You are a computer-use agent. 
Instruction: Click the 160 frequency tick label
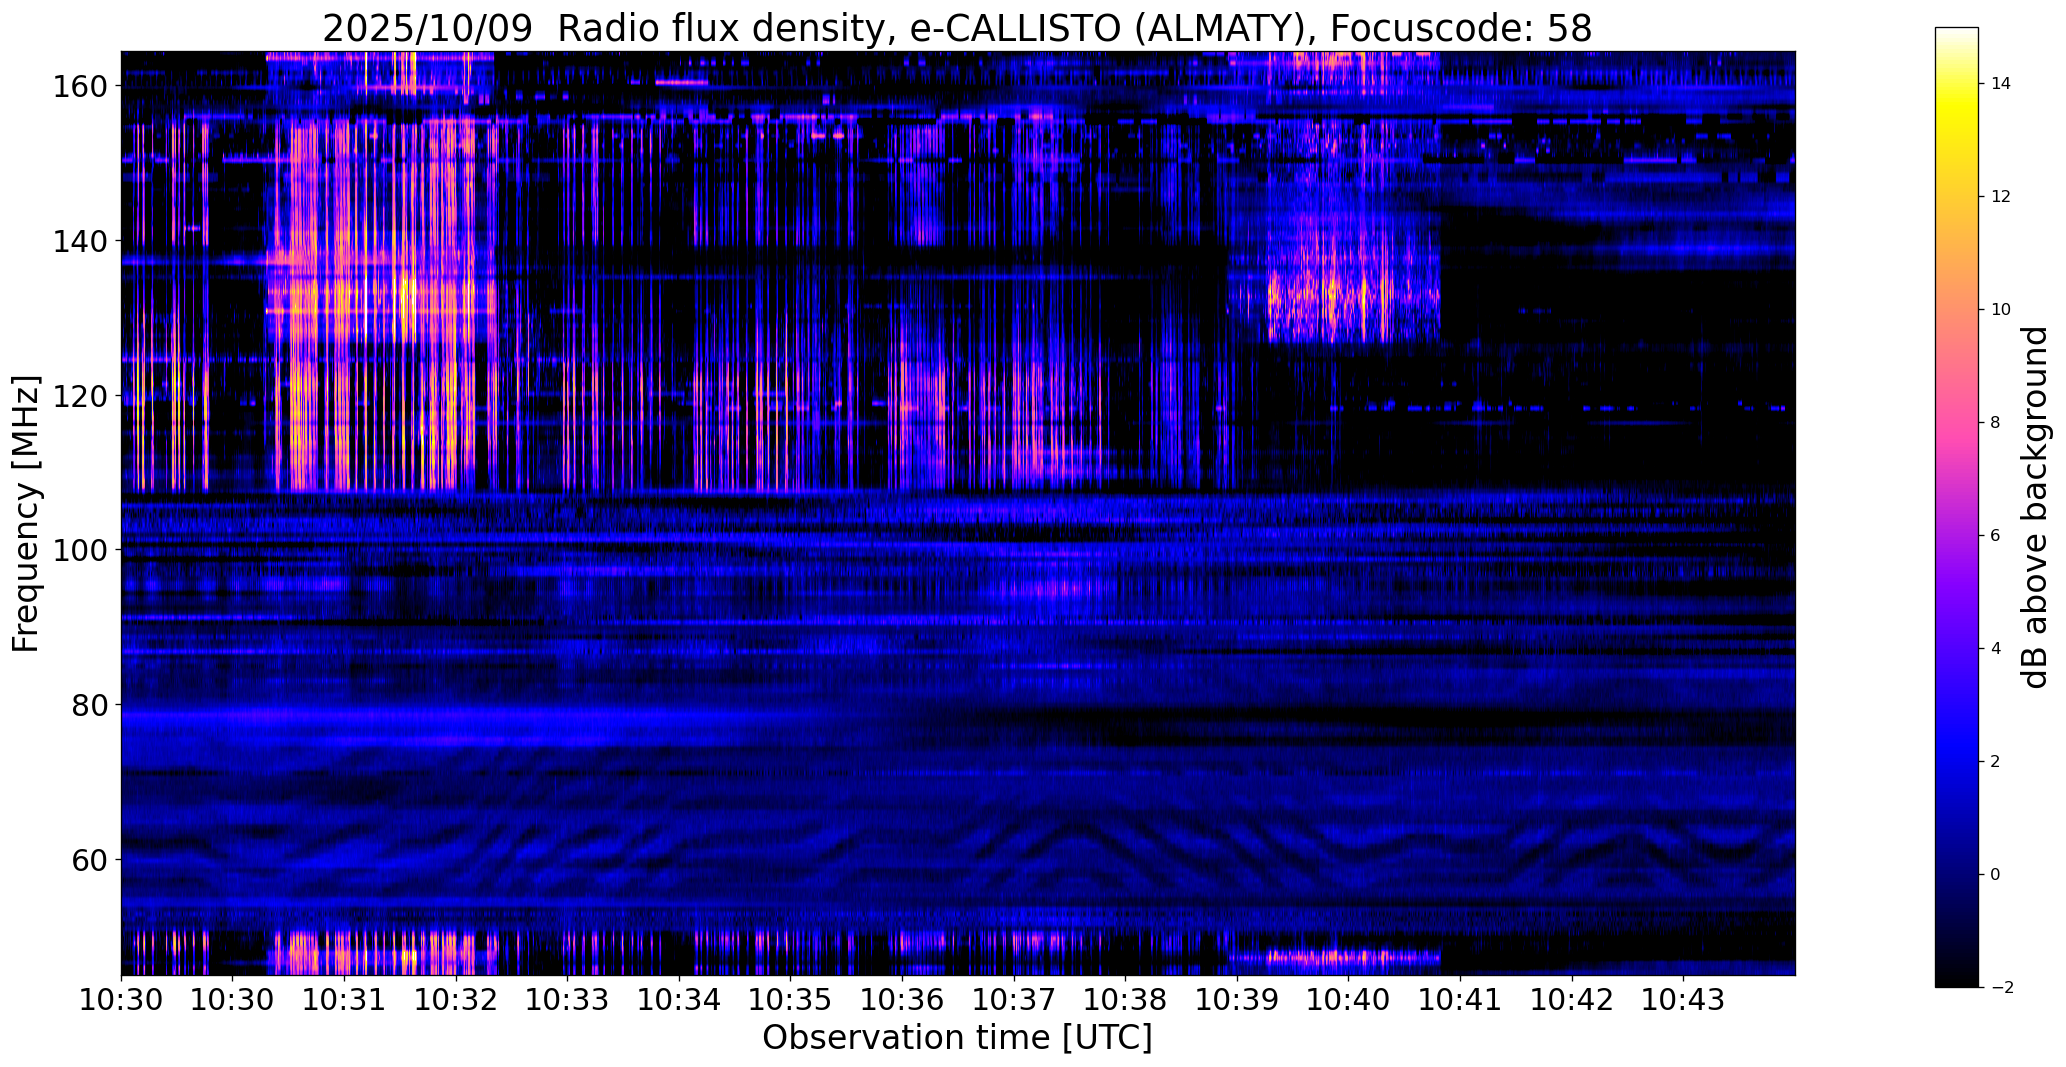point(79,86)
